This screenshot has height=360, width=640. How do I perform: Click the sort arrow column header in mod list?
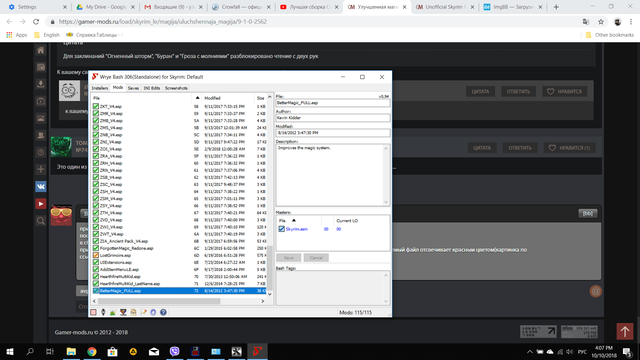pyautogui.click(x=197, y=98)
